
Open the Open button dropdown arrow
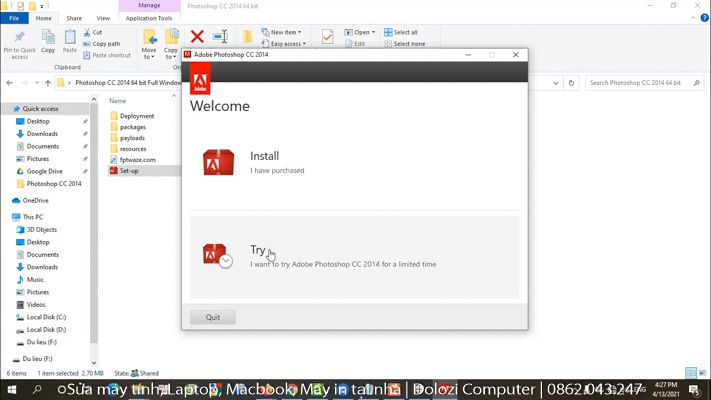click(373, 32)
